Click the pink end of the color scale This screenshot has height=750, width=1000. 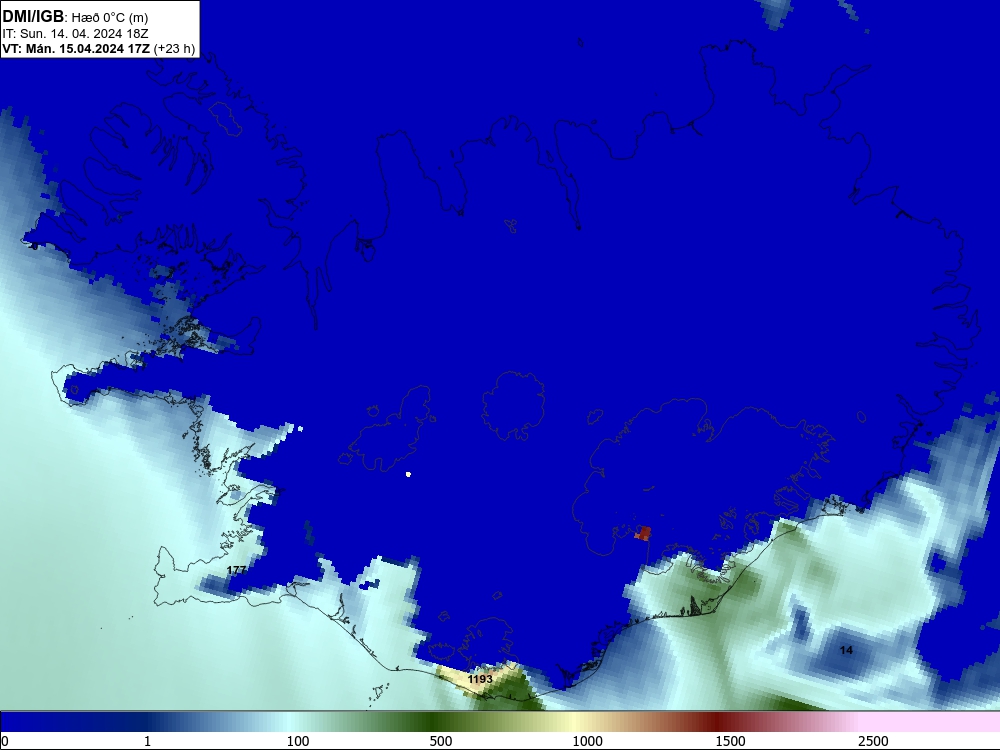pyautogui.click(x=931, y=722)
